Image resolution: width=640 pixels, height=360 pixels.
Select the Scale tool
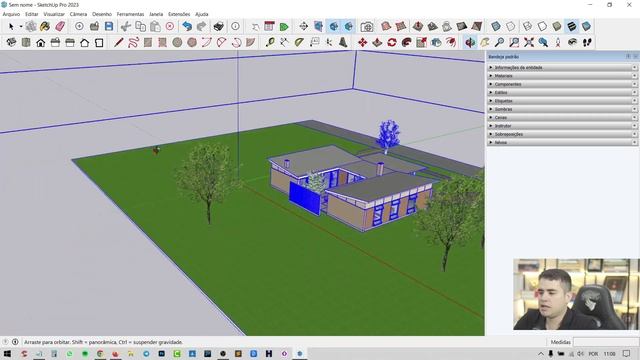[421, 42]
